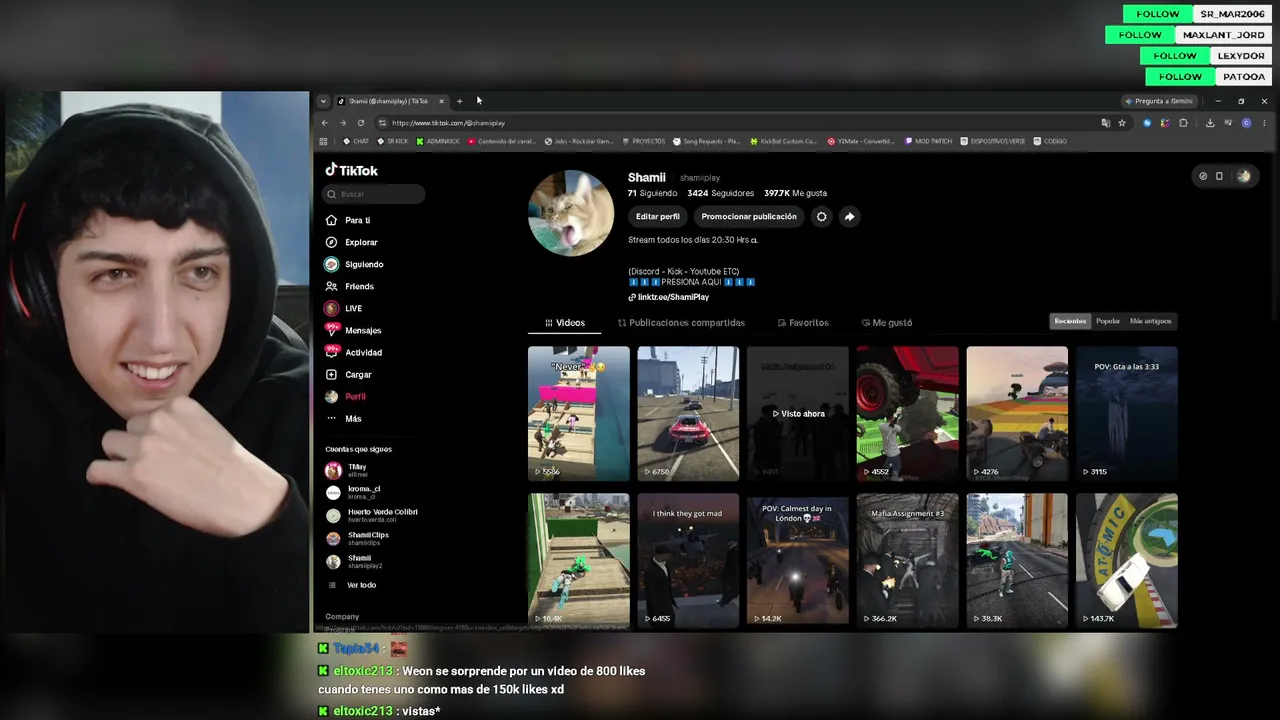
Task: Open the video labeled Visto ahora
Action: coord(798,413)
